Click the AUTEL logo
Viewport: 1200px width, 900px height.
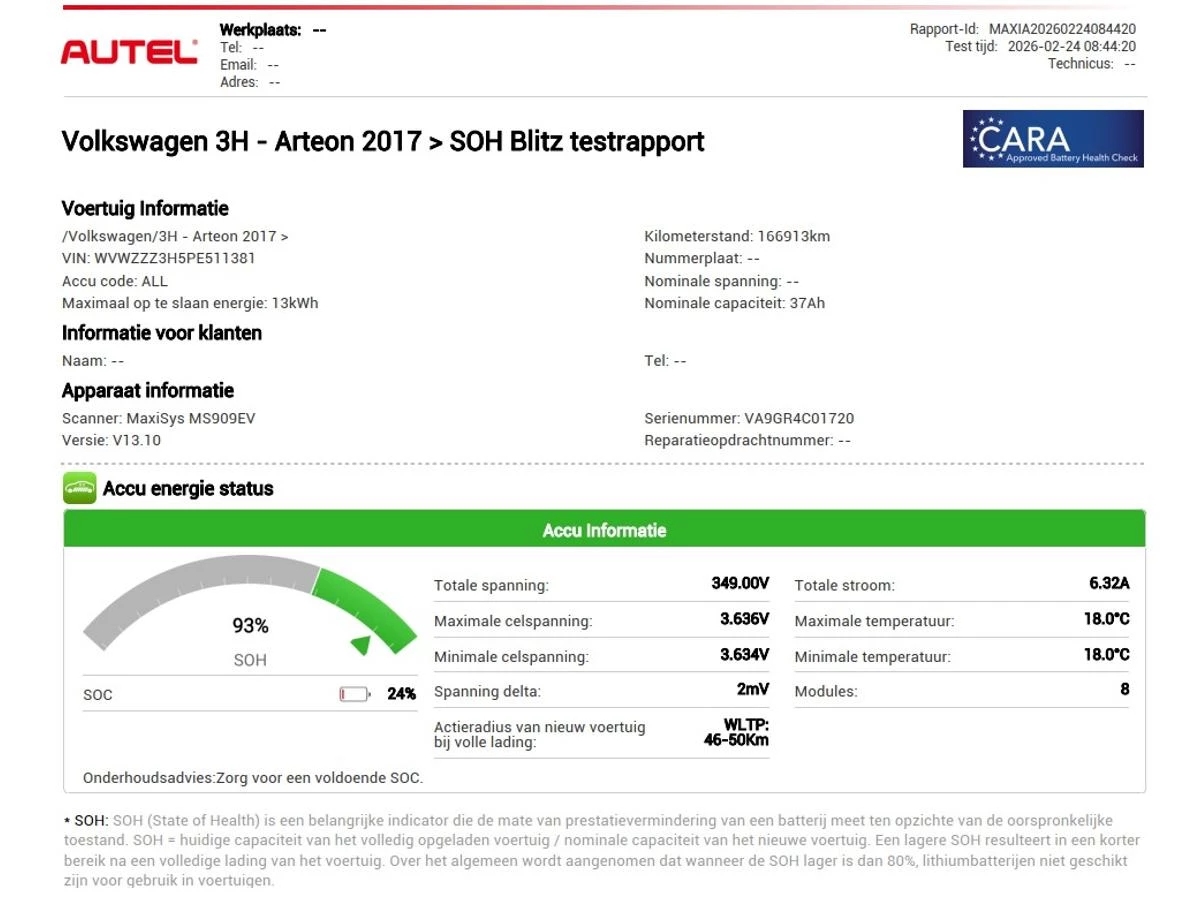point(130,53)
